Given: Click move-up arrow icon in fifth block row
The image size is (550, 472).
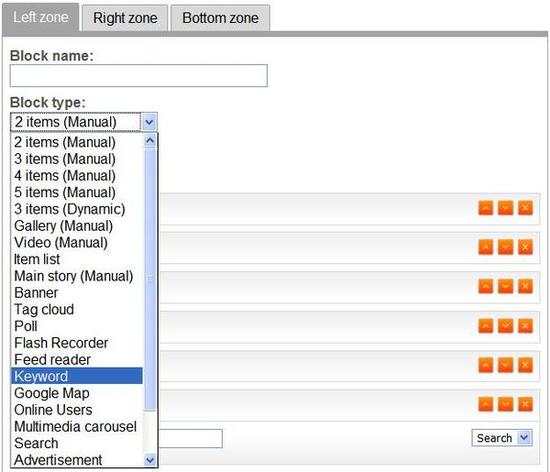Looking at the screenshot, I should coord(486,365).
